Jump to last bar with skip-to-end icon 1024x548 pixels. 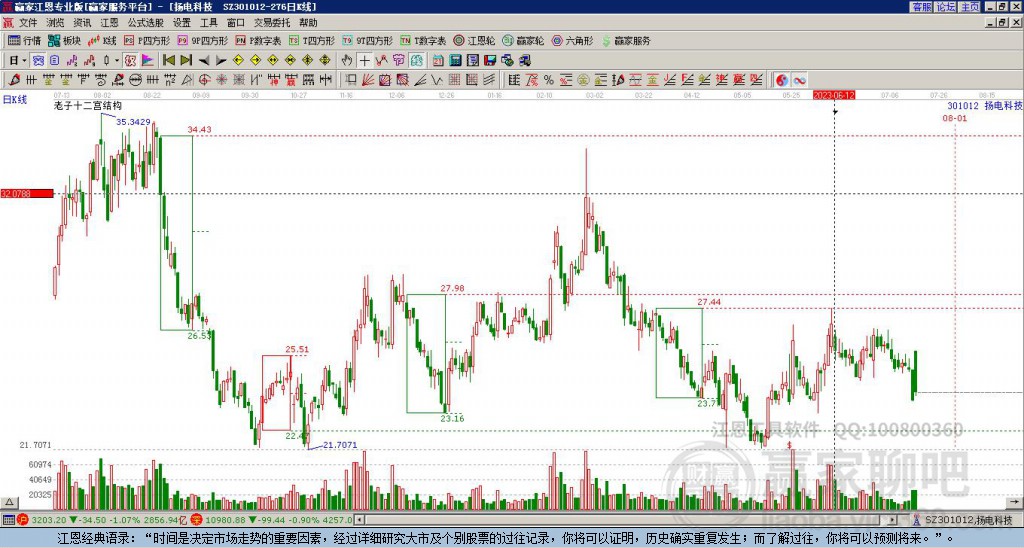pos(186,60)
